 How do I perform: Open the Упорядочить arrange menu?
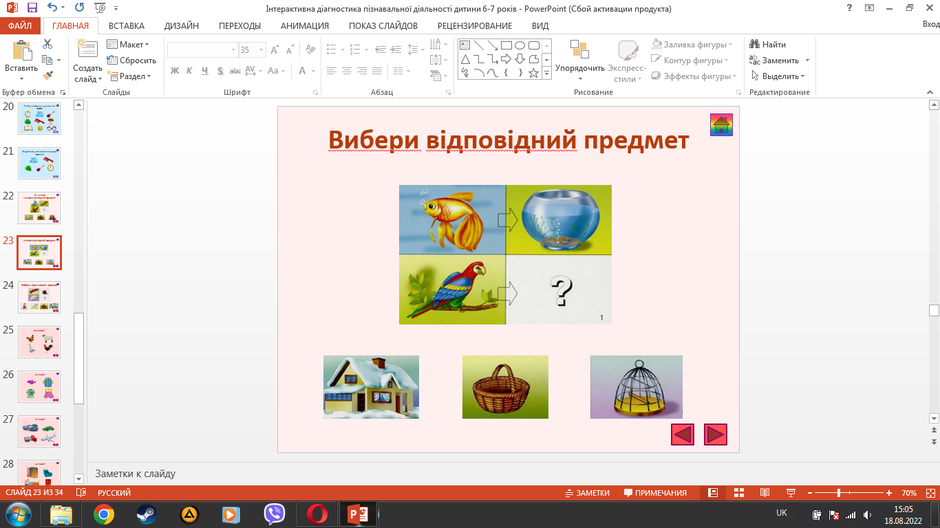pyautogui.click(x=579, y=61)
